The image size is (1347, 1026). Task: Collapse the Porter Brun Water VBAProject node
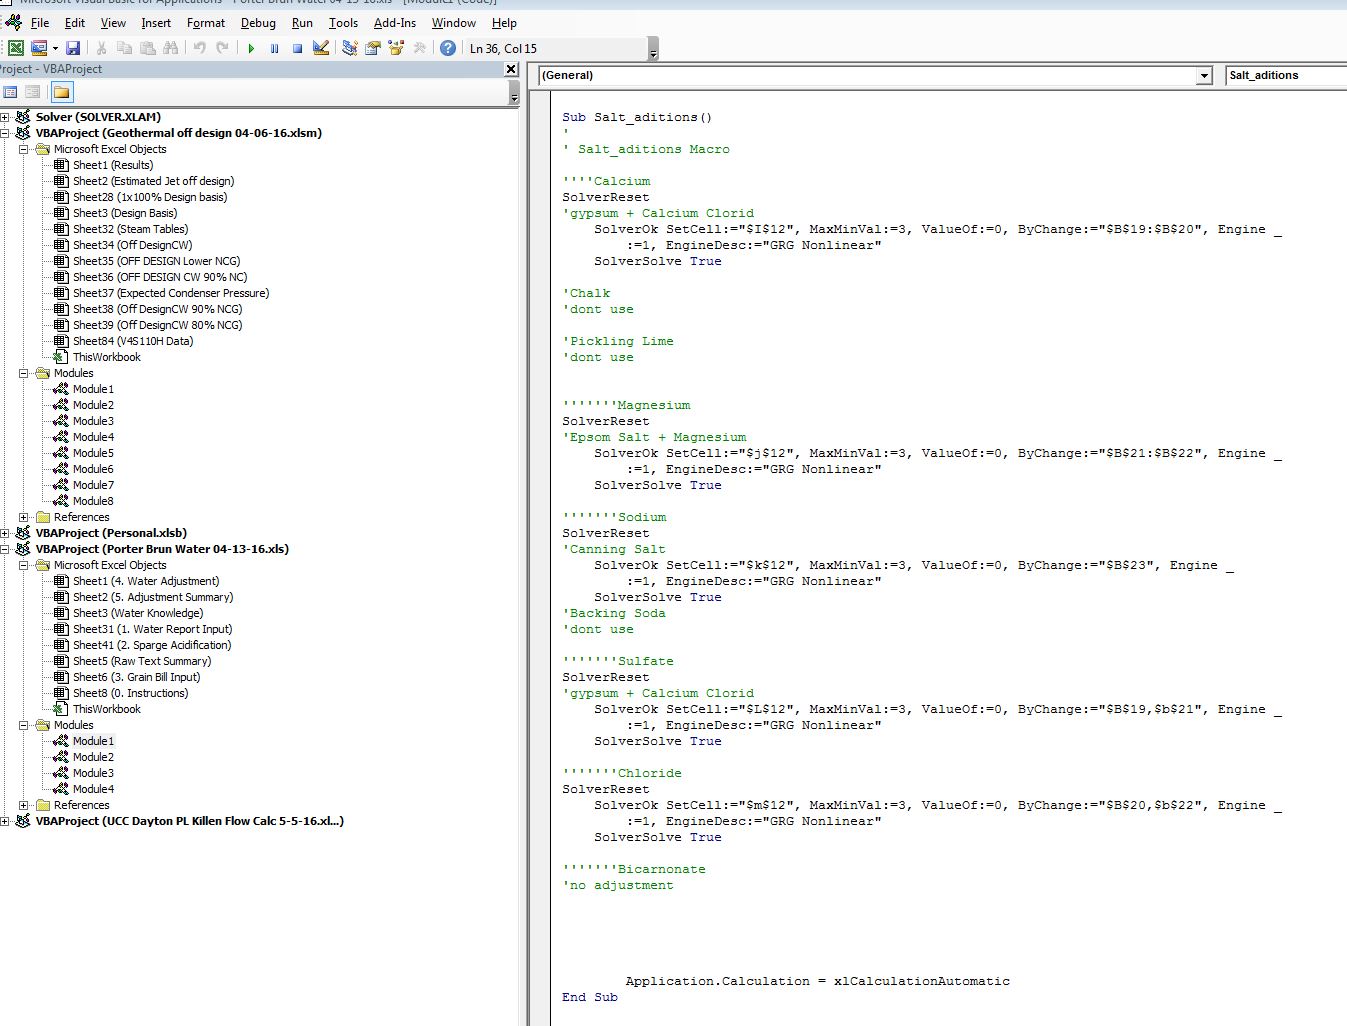(6, 549)
